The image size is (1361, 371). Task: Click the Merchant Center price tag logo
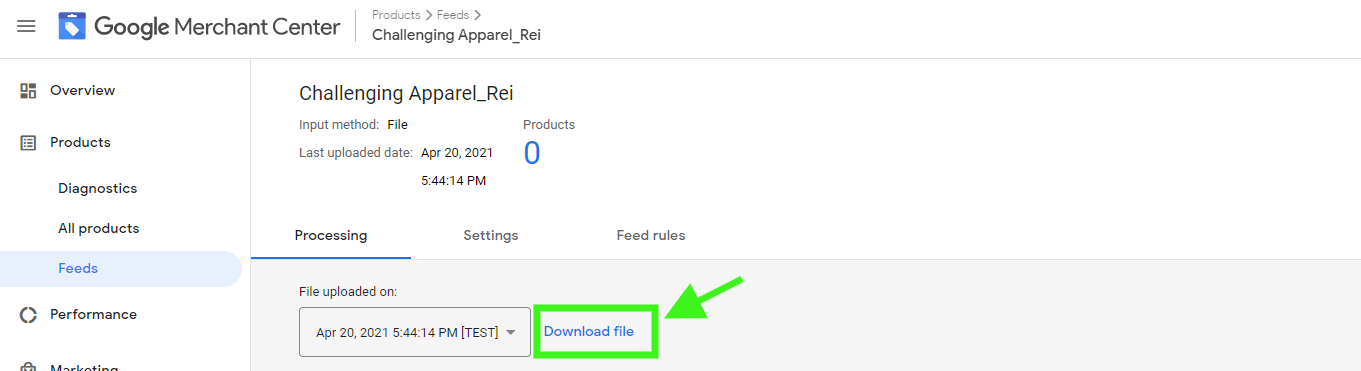pos(72,26)
